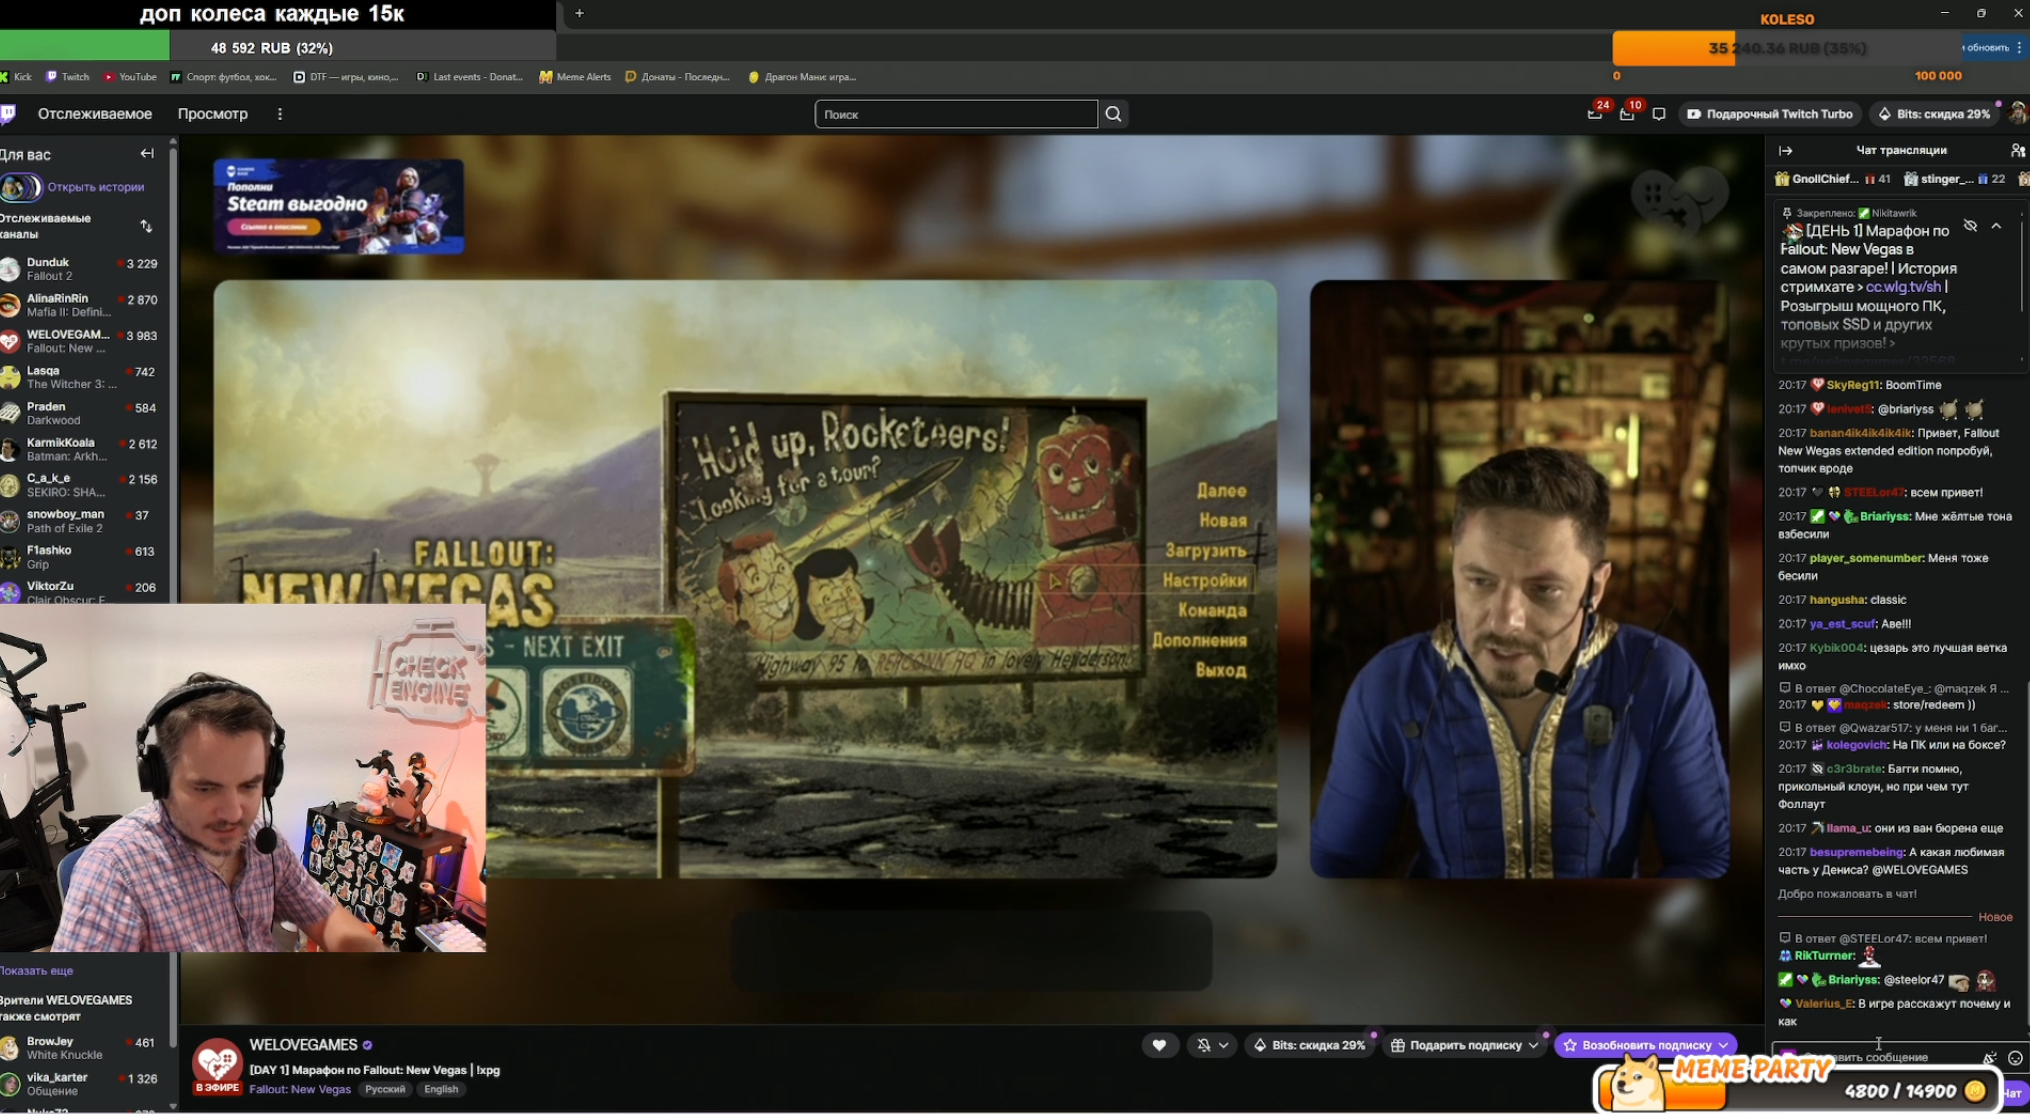Image resolution: width=2030 pixels, height=1114 pixels.
Task: Click in the Twitch search field
Action: [x=955, y=114]
